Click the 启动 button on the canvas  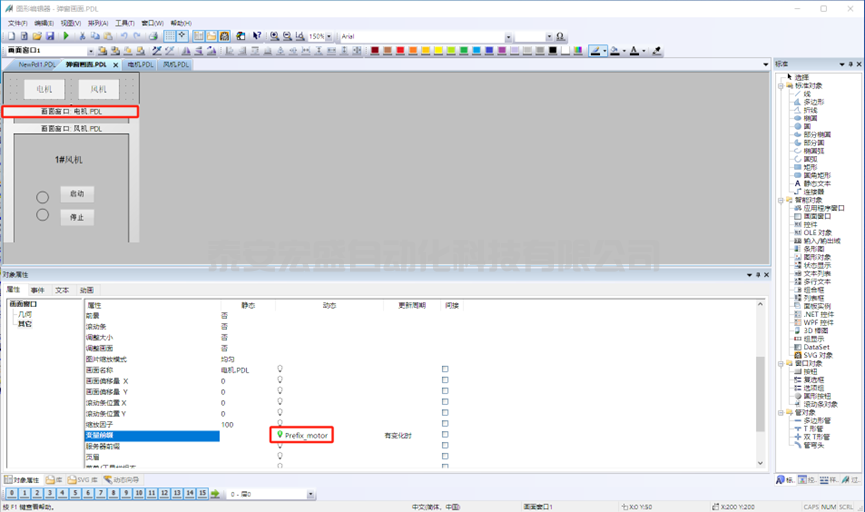[x=77, y=193]
